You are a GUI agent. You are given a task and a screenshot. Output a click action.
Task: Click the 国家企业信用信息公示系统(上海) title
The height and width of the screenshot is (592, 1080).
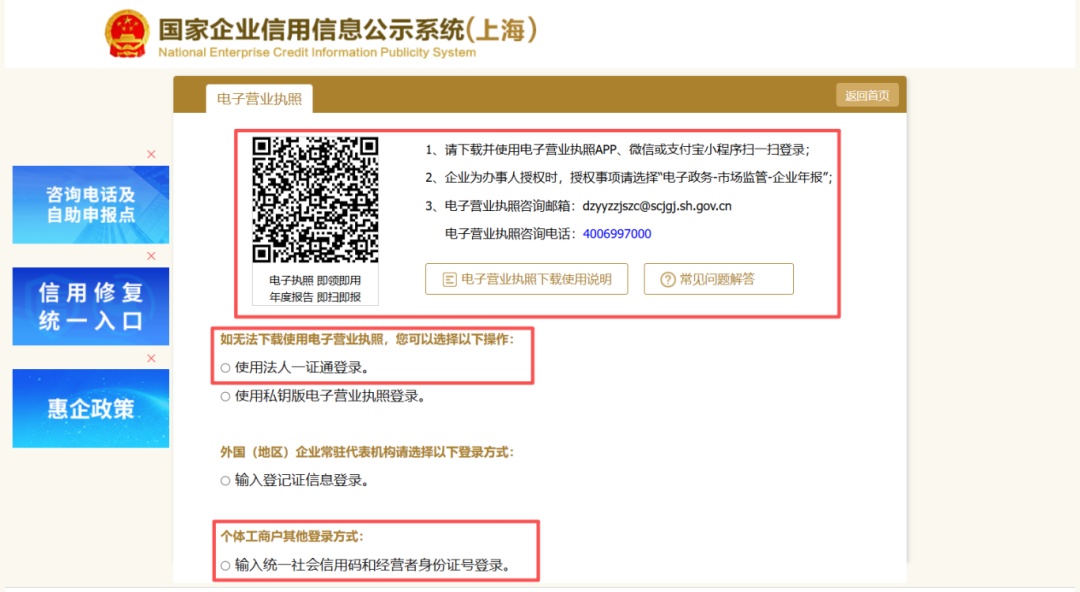347,30
